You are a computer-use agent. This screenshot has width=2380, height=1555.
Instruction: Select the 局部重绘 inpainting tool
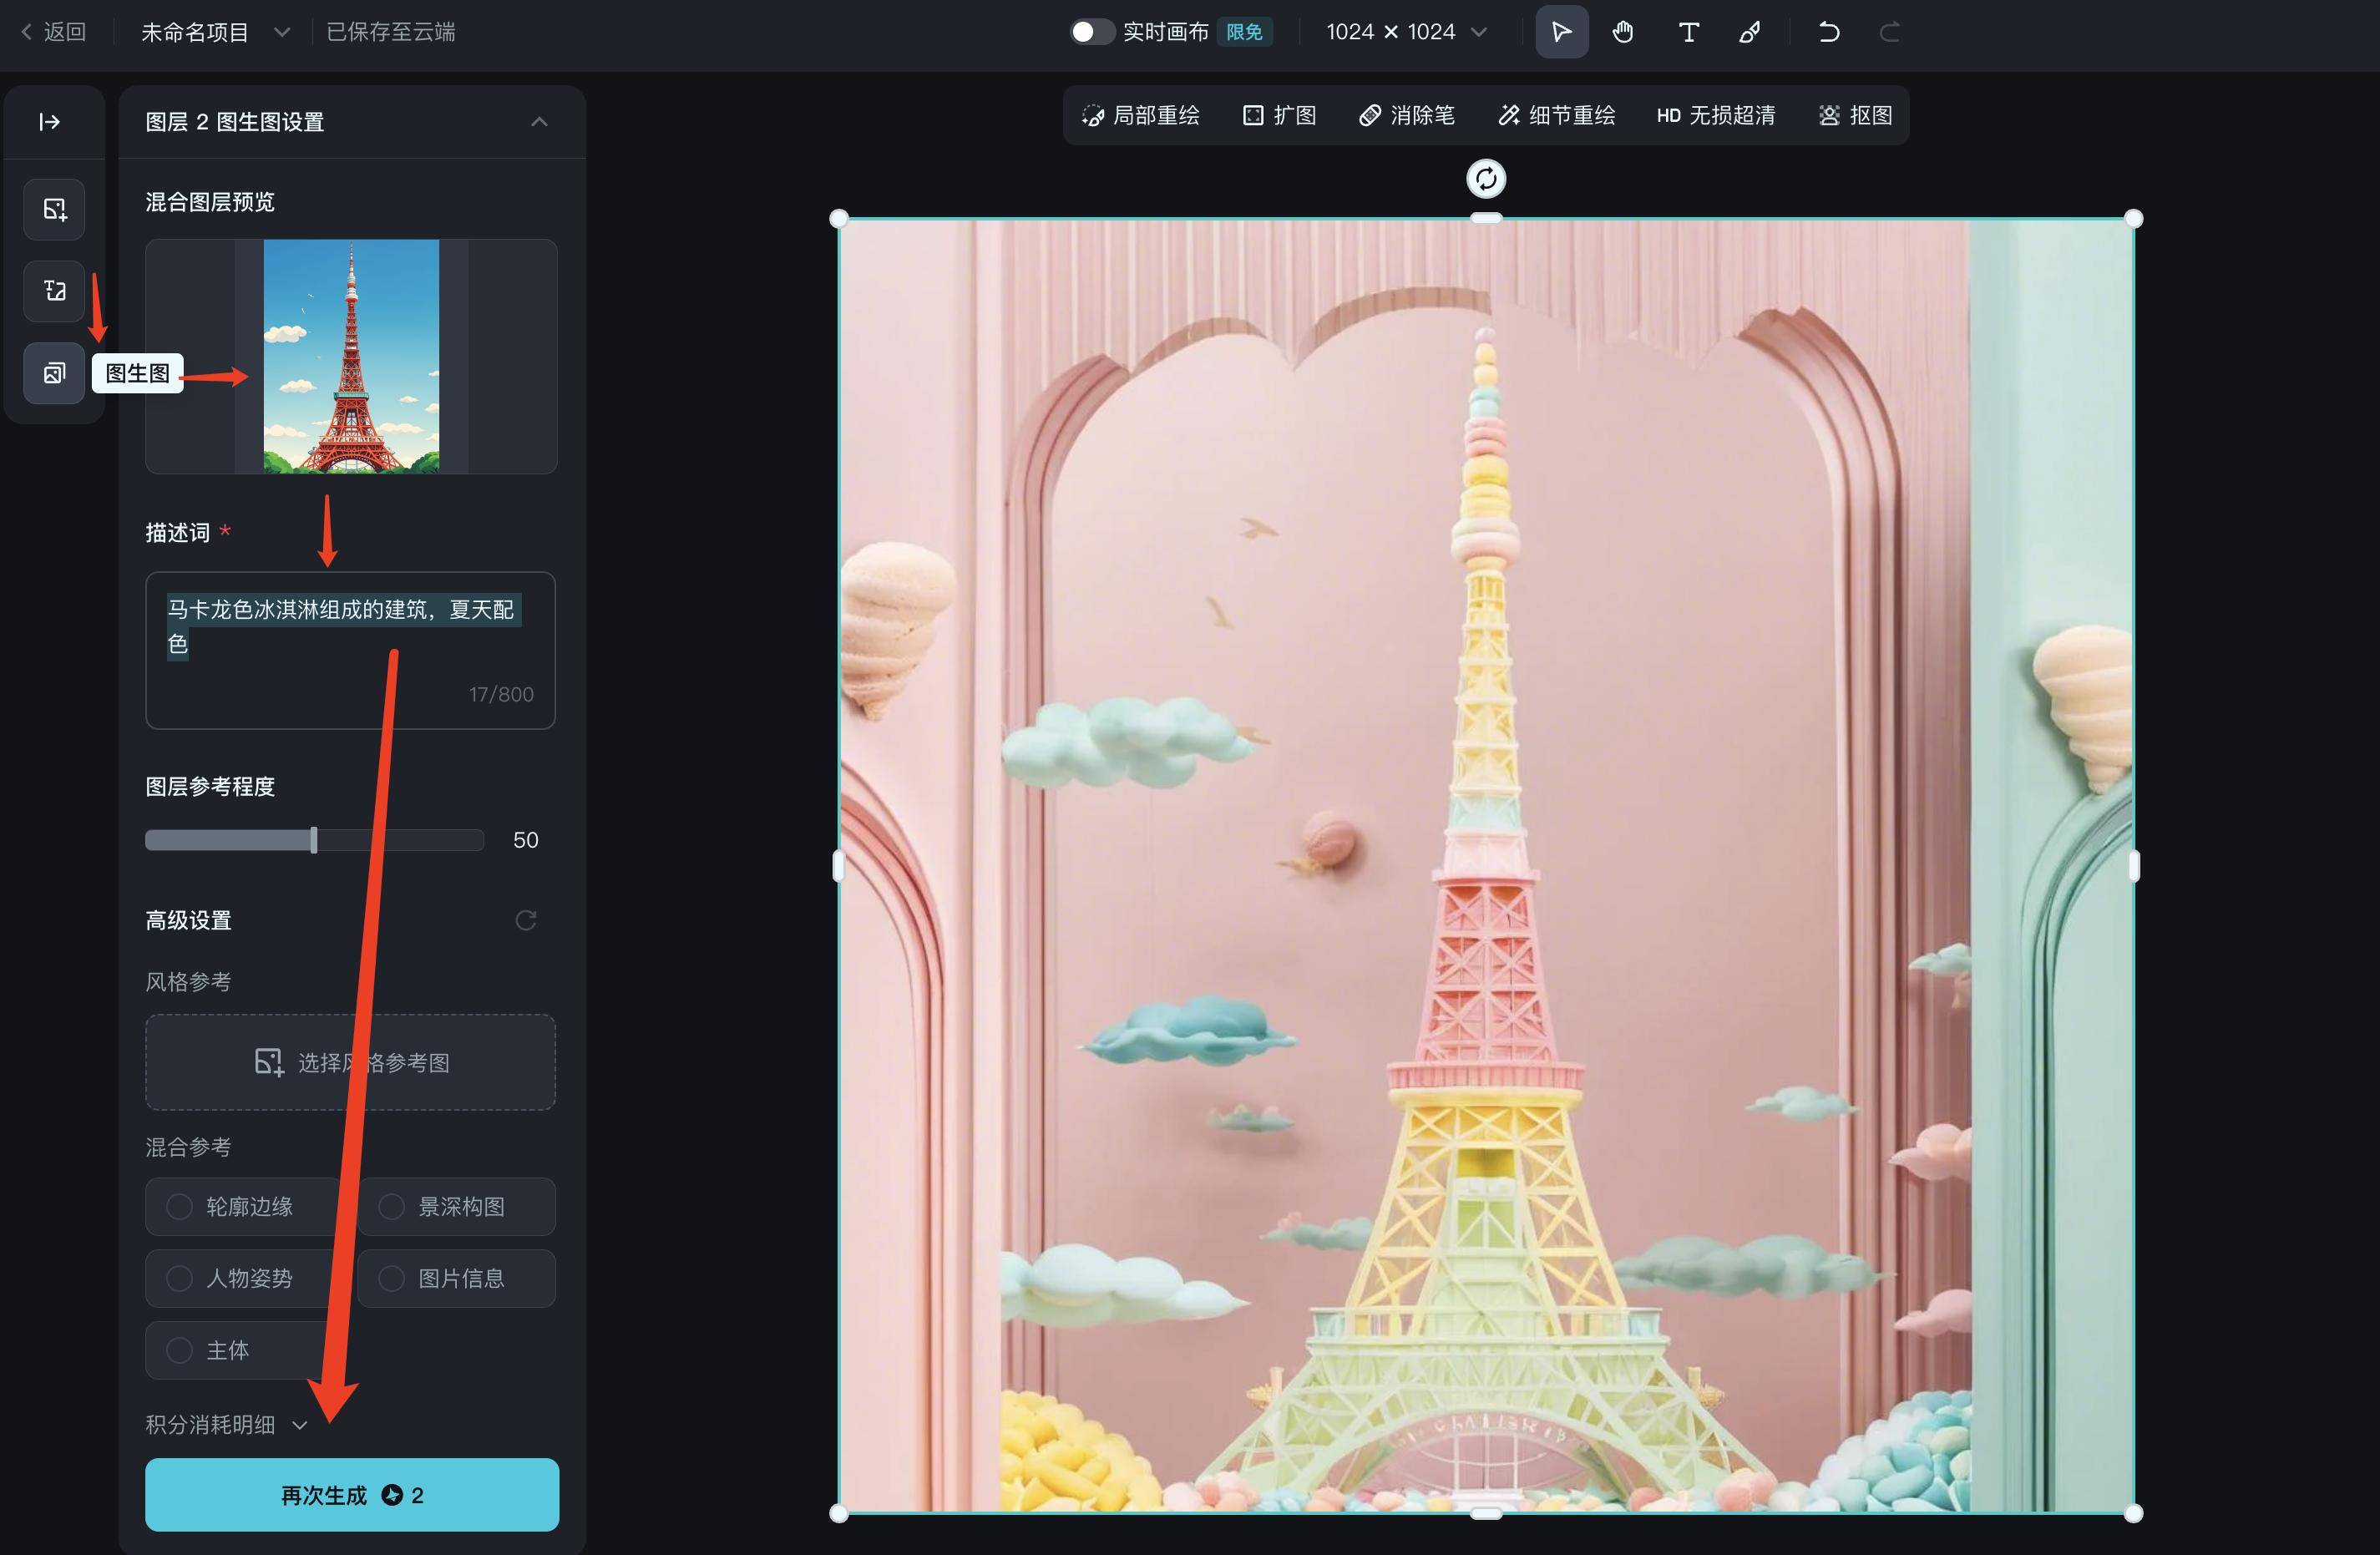1141,115
